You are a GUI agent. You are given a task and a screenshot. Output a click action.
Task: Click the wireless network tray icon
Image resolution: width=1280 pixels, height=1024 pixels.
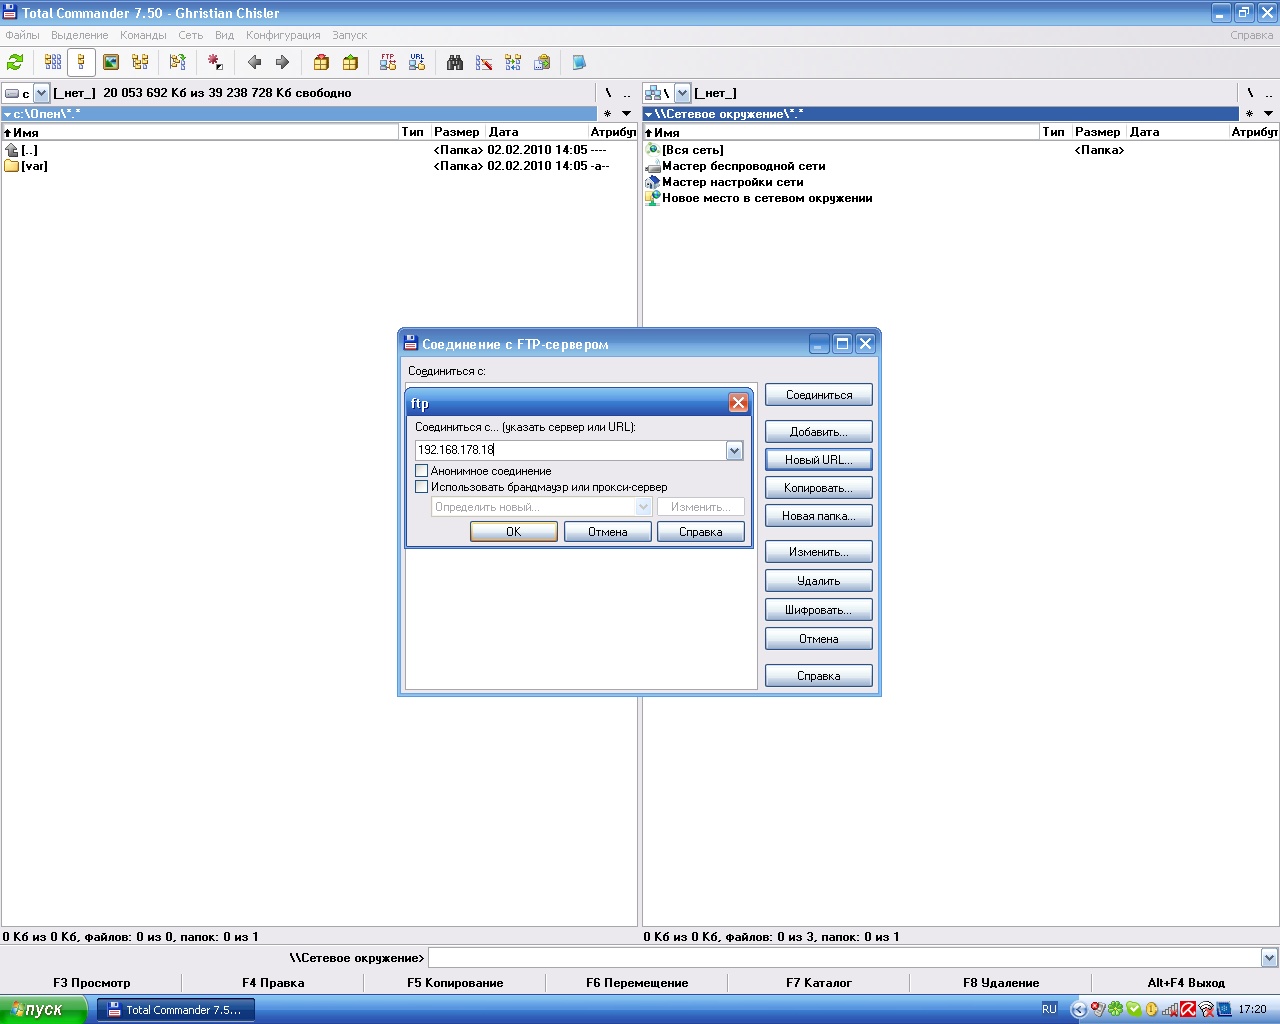[1206, 1009]
